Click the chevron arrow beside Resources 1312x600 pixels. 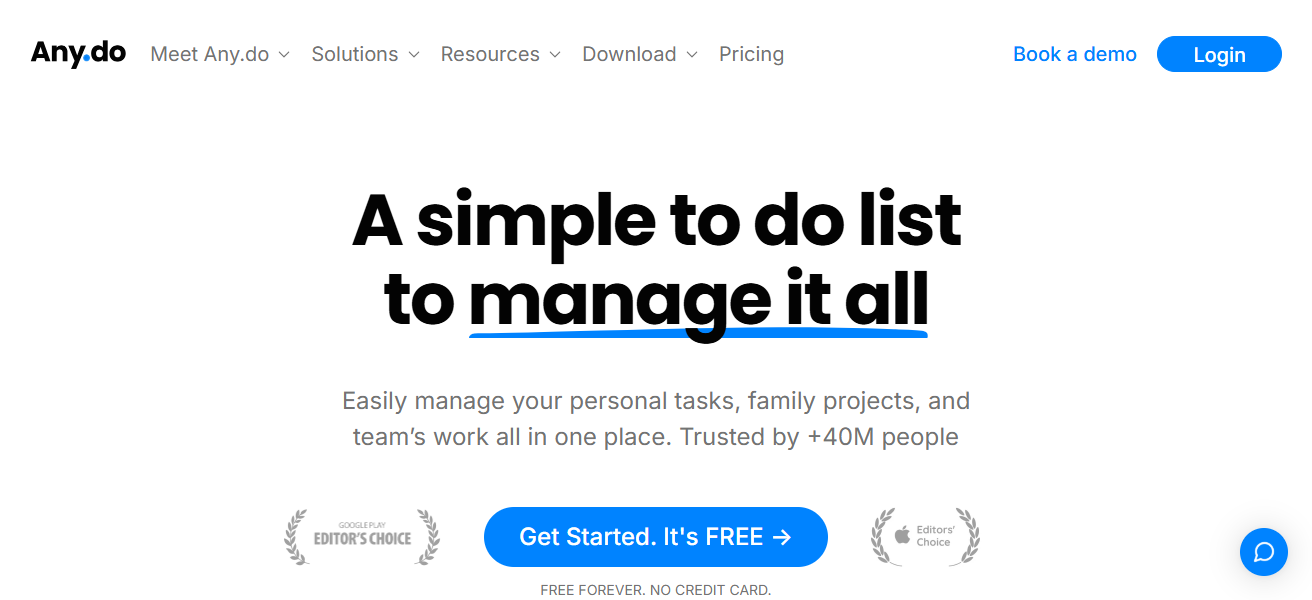pos(555,55)
